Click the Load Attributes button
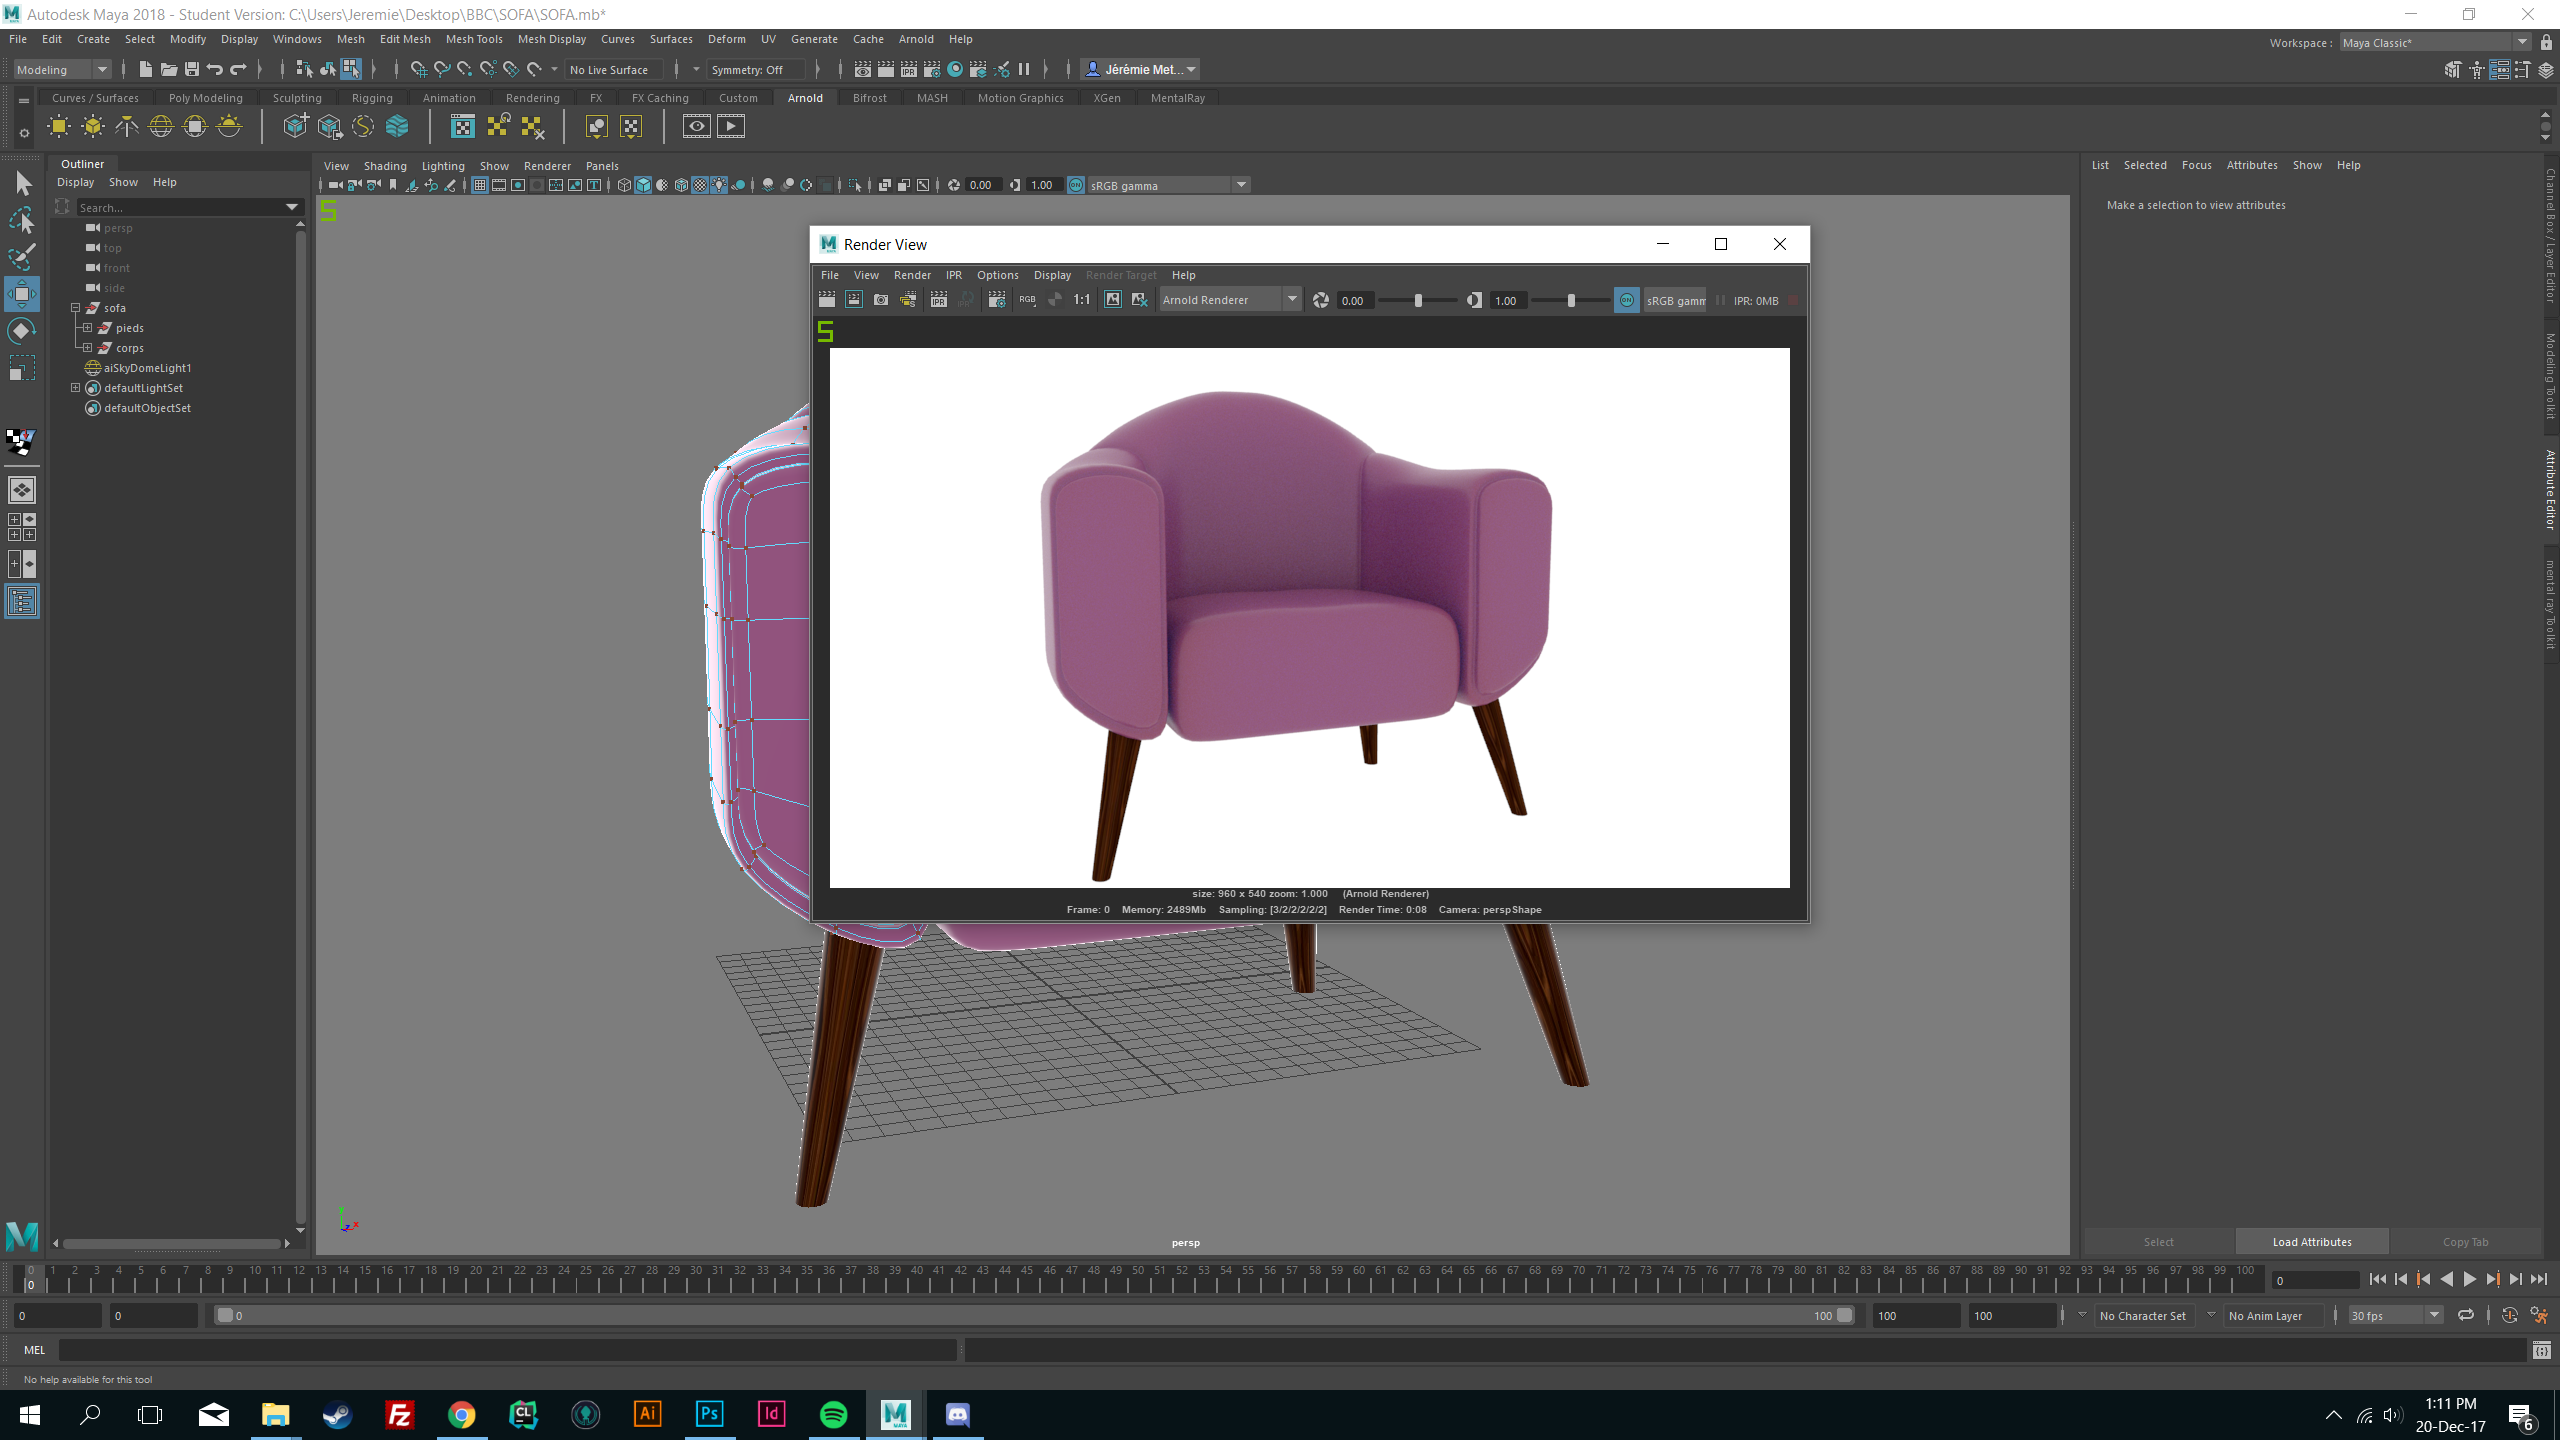Viewport: 2560px width, 1440px height. pos(2311,1242)
